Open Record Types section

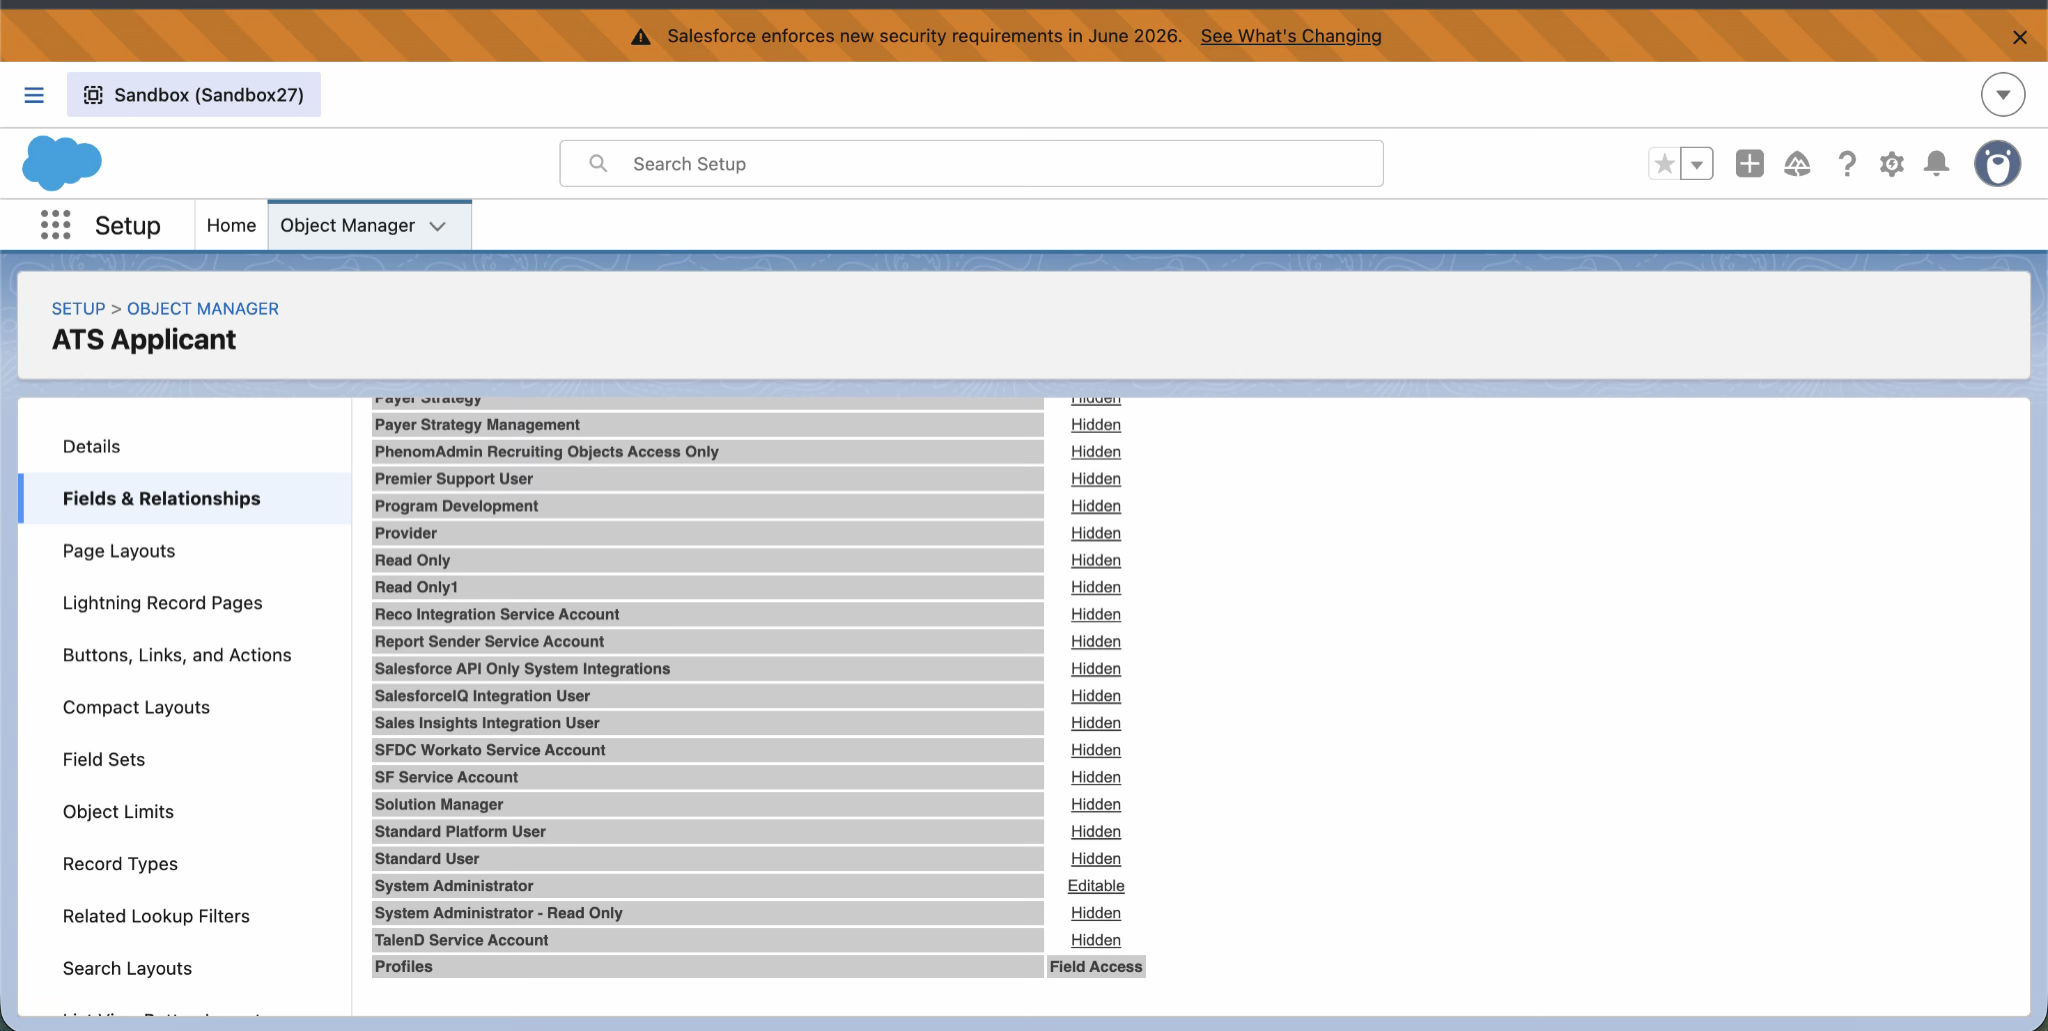tap(120, 863)
